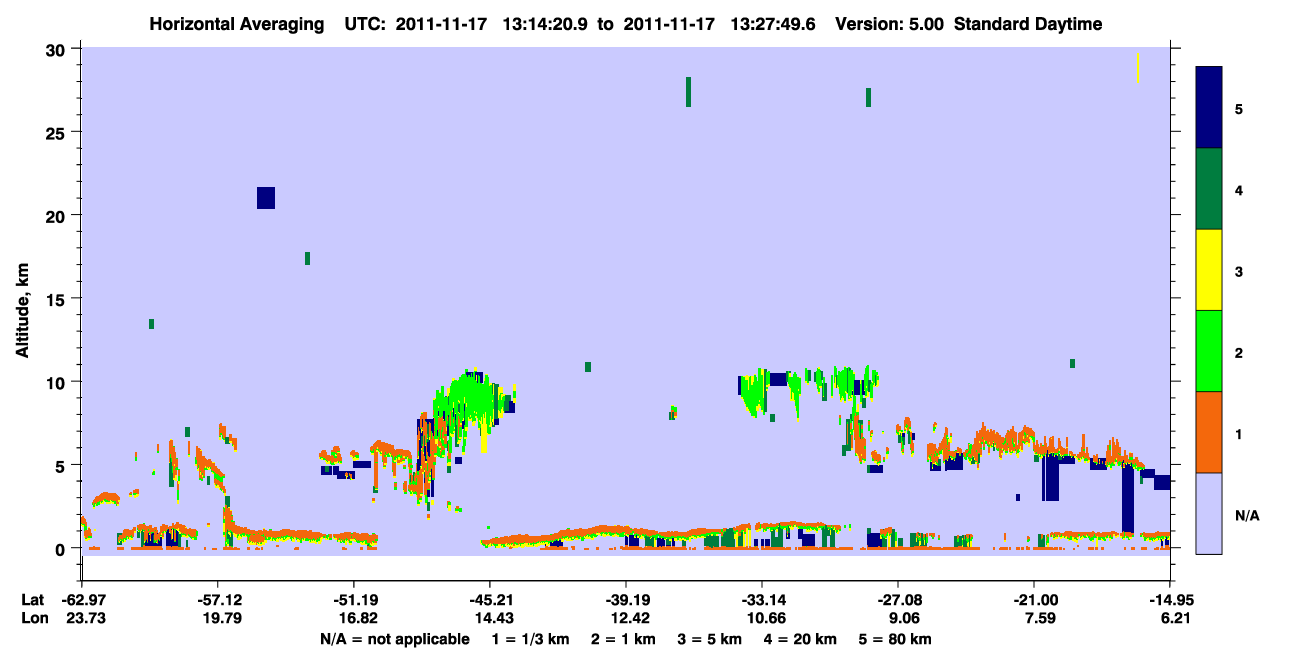Click latitude value -14.95
1300x667 pixels.
(x=1170, y=600)
